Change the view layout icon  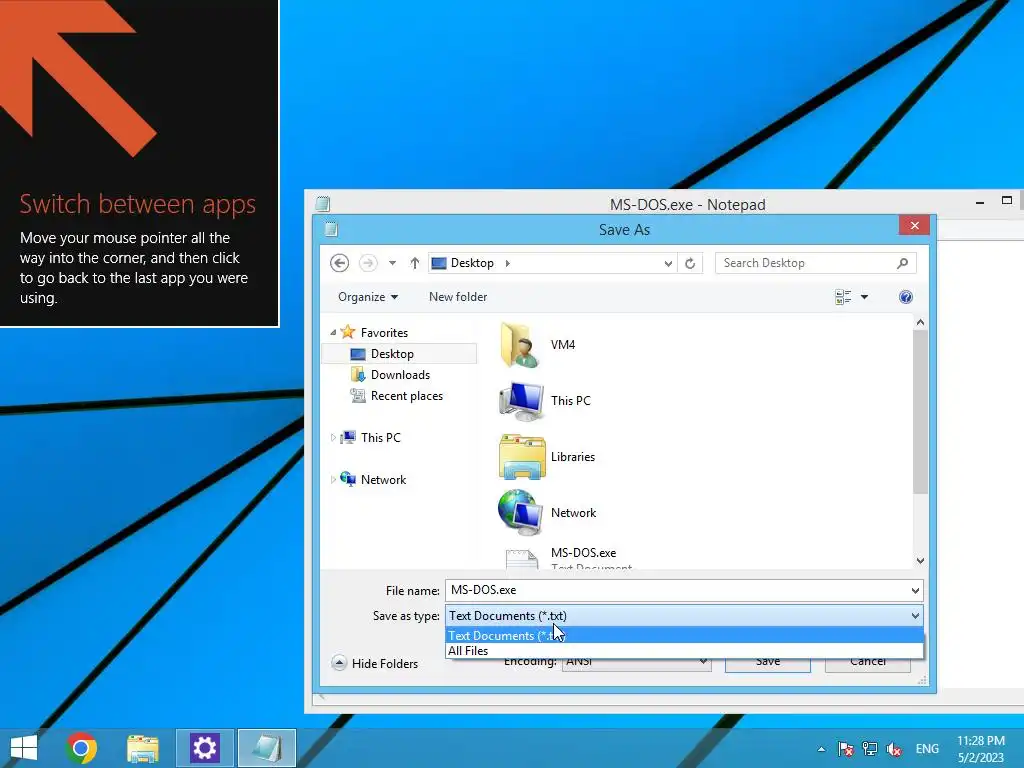[x=843, y=297]
